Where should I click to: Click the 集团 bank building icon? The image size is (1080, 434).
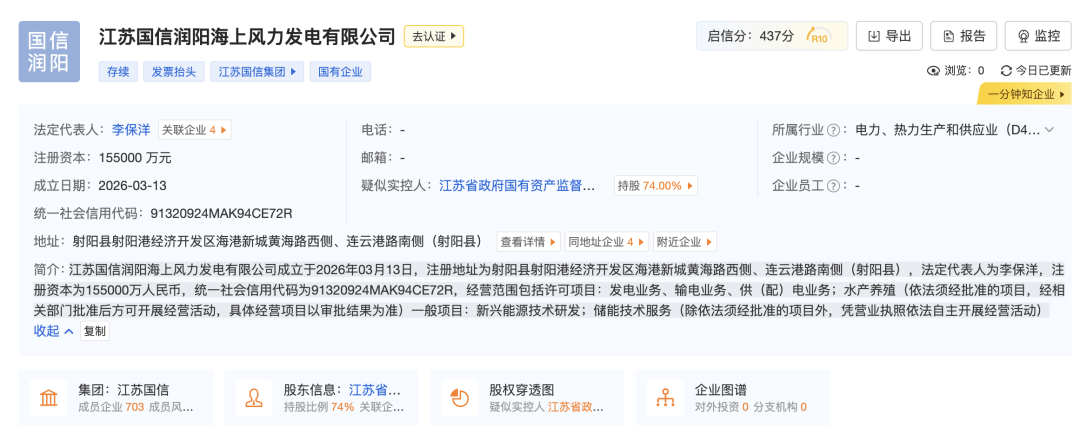pyautogui.click(x=48, y=397)
